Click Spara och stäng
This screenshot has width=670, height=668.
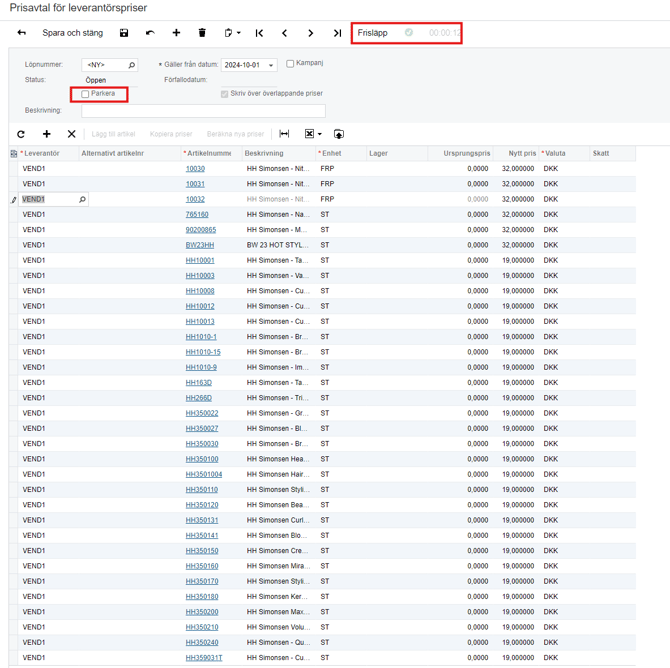tap(72, 33)
